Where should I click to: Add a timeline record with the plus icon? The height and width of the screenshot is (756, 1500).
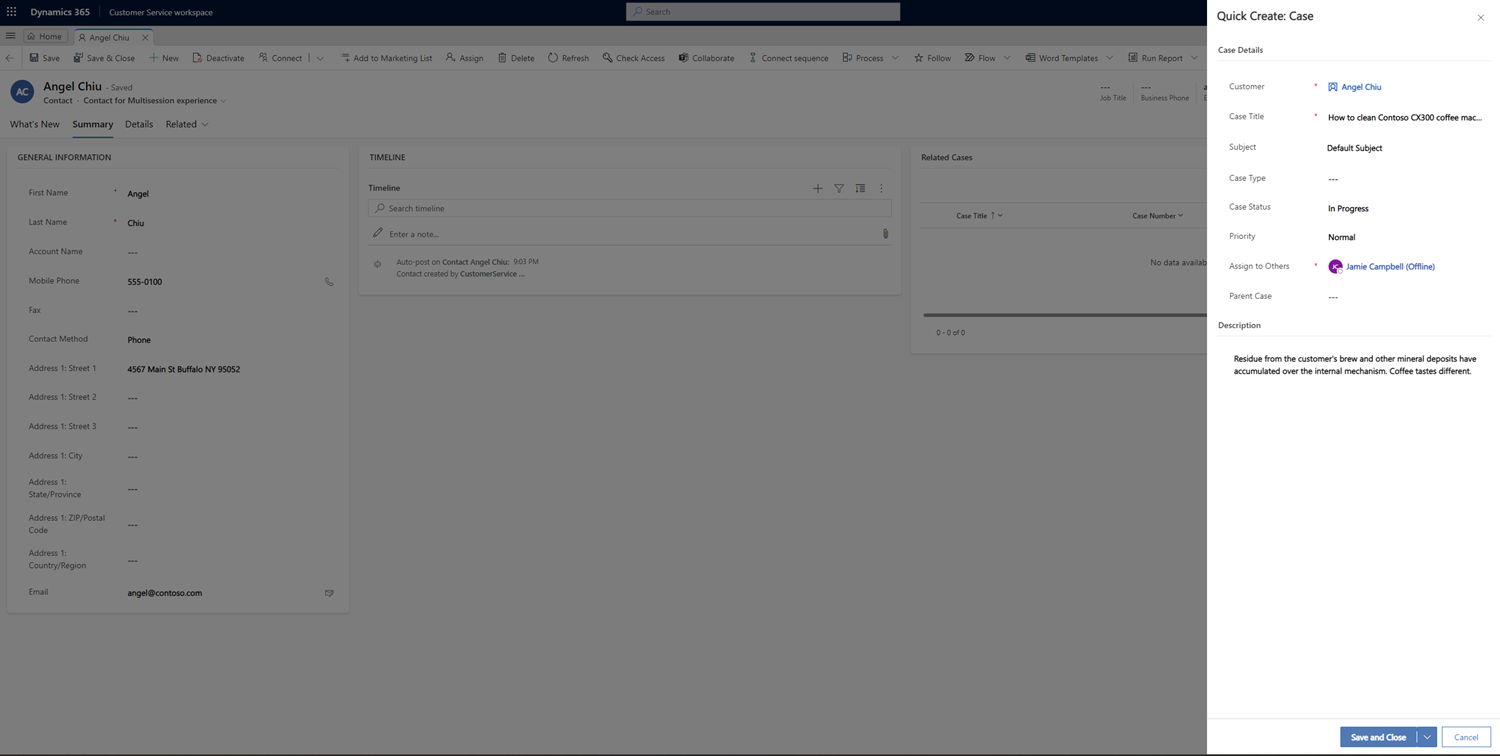(818, 188)
